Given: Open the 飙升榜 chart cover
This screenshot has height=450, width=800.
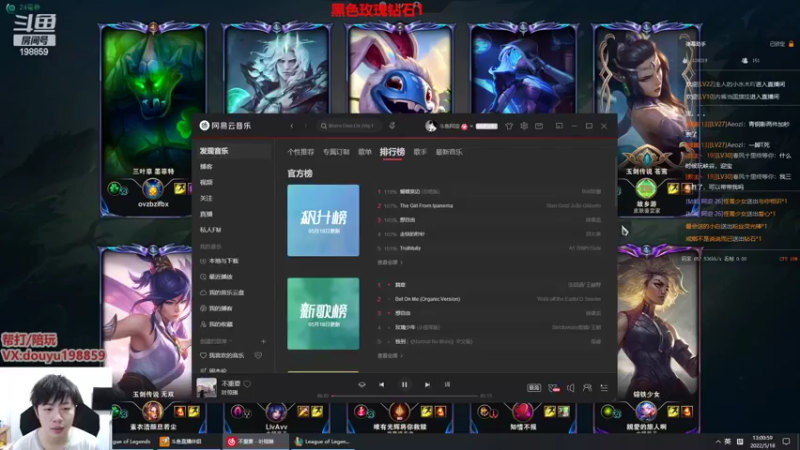Looking at the screenshot, I should tap(323, 220).
